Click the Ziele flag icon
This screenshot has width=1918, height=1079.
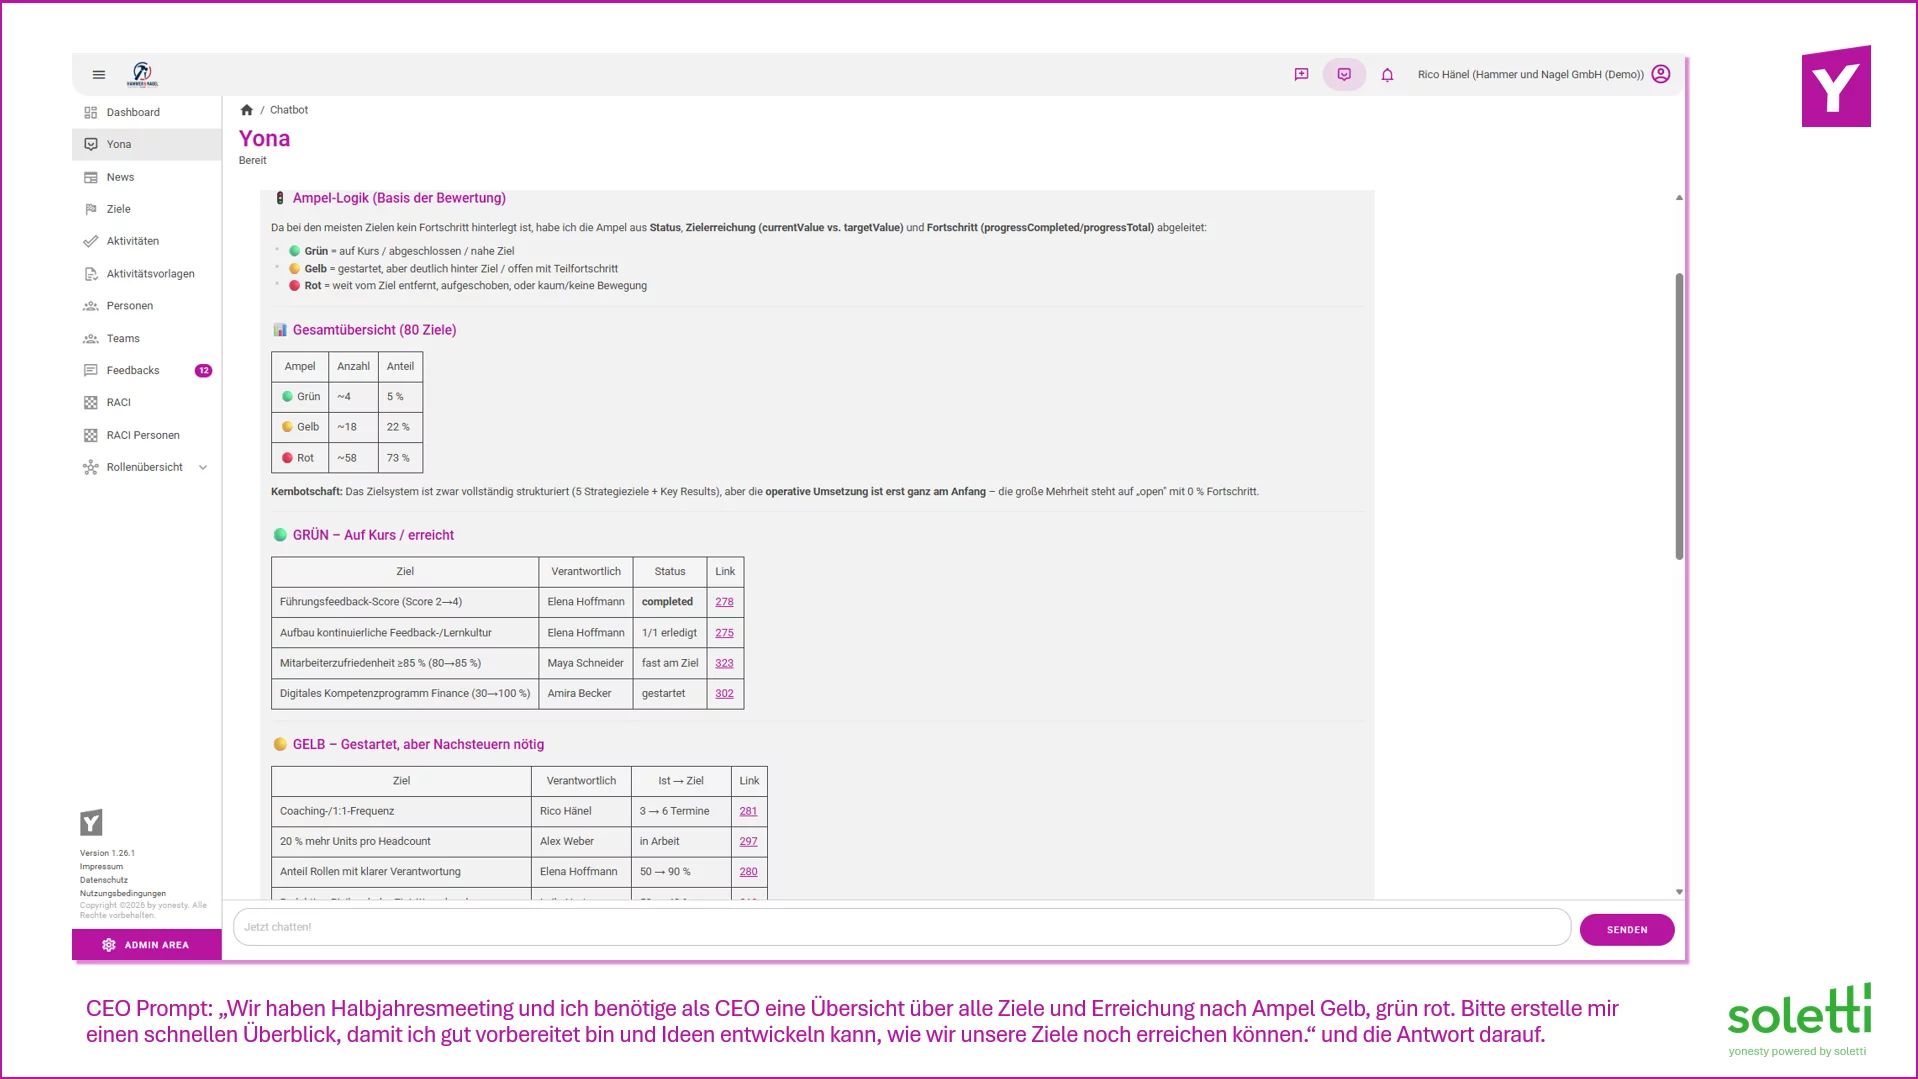[91, 209]
